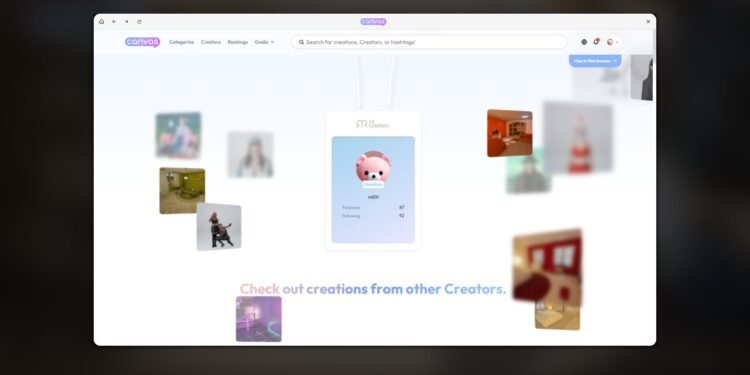Reload the page with the refresh icon
Screen dimensions: 750x375
(139, 22)
